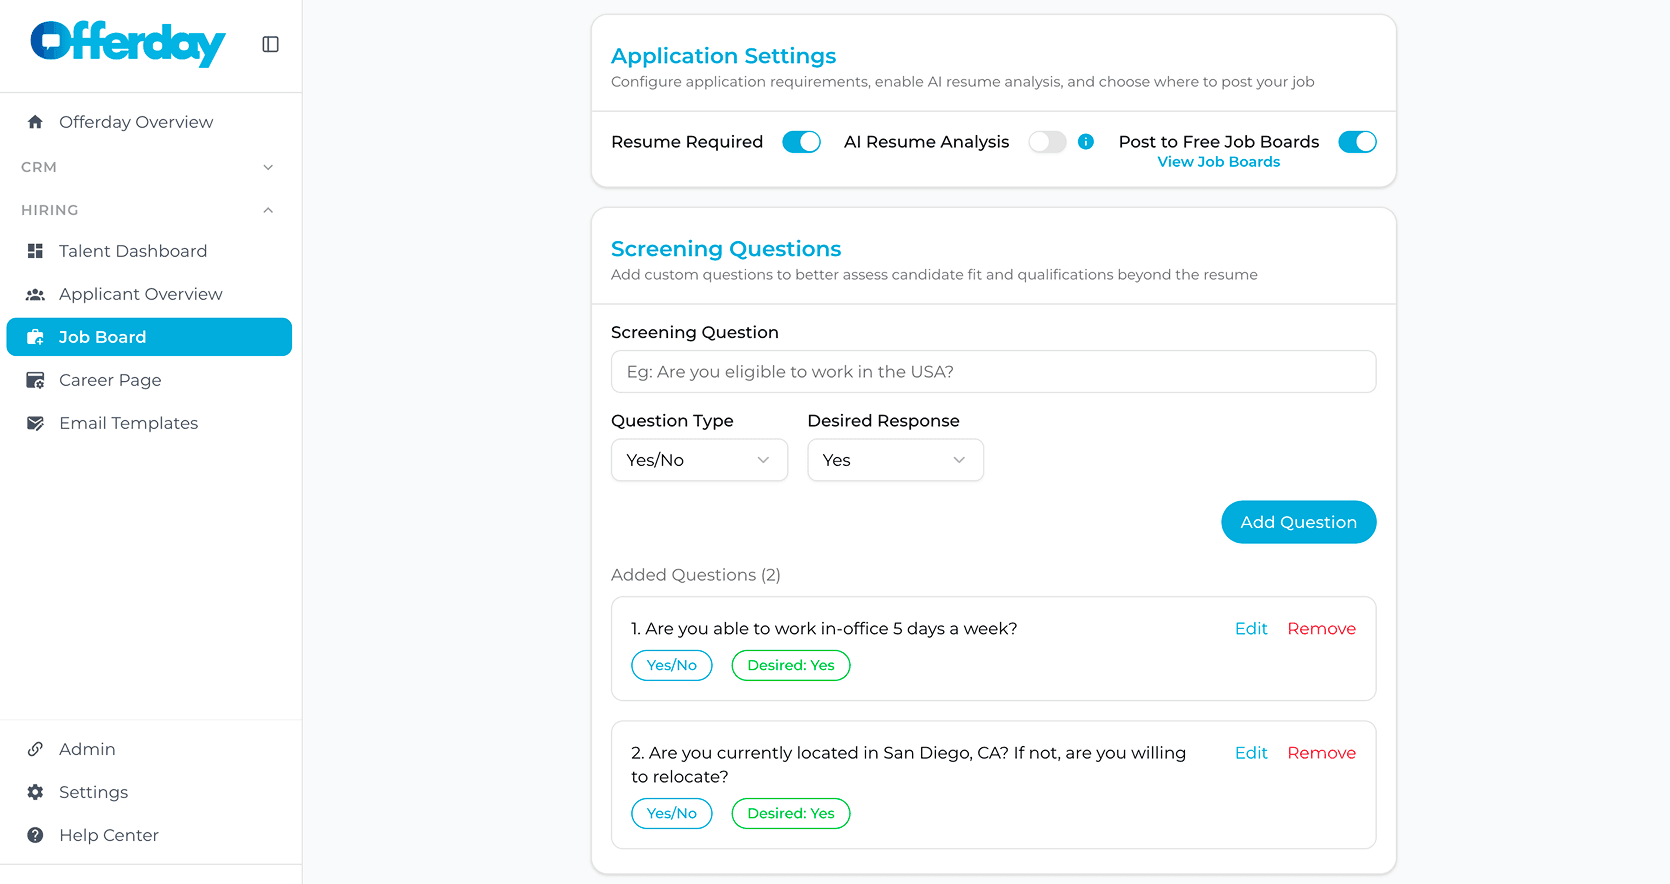Go to Talent Dashboard

point(149,251)
